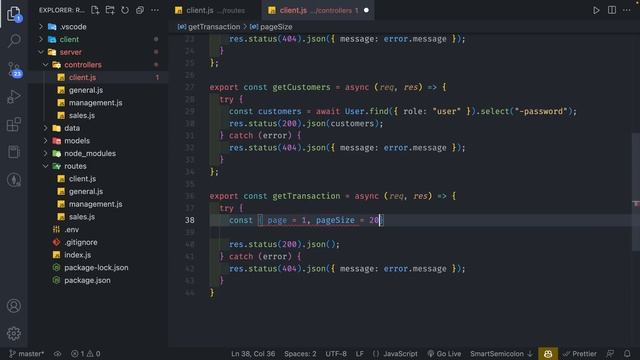Change end of line sequence LF
Image resolution: width=640 pixels, height=360 pixels.
click(x=360, y=354)
